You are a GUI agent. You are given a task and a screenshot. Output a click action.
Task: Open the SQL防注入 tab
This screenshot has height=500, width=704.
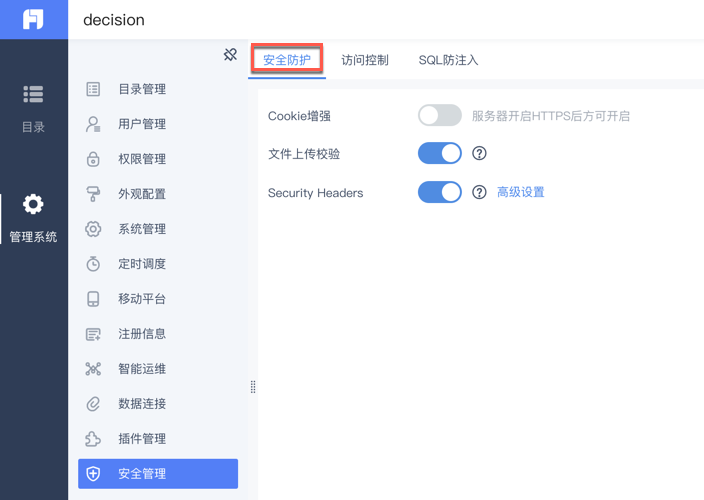pyautogui.click(x=448, y=60)
